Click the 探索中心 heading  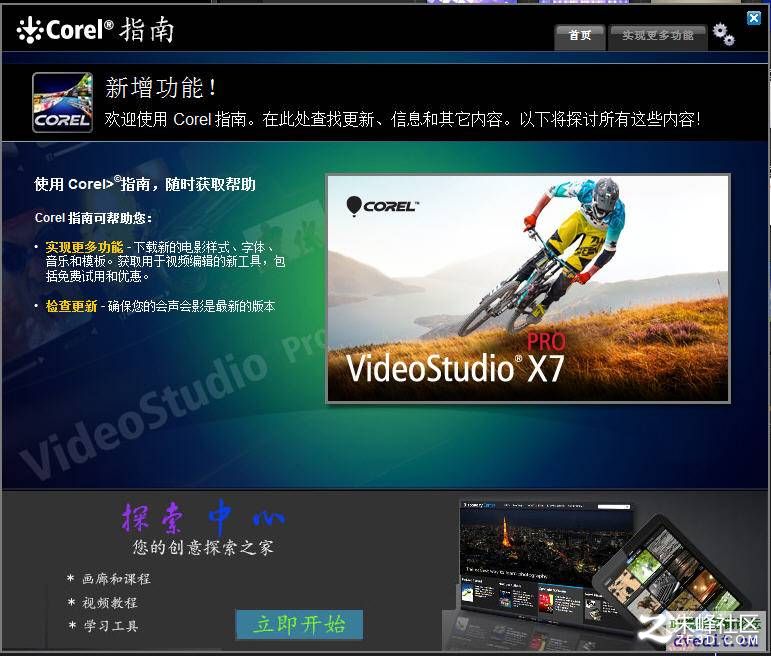[203, 517]
